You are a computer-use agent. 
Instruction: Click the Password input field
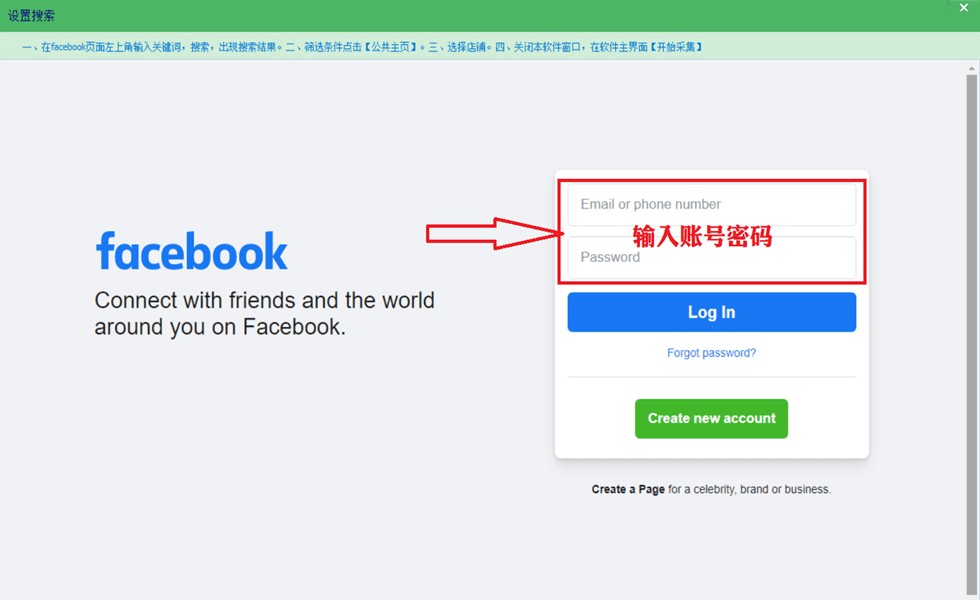(711, 258)
